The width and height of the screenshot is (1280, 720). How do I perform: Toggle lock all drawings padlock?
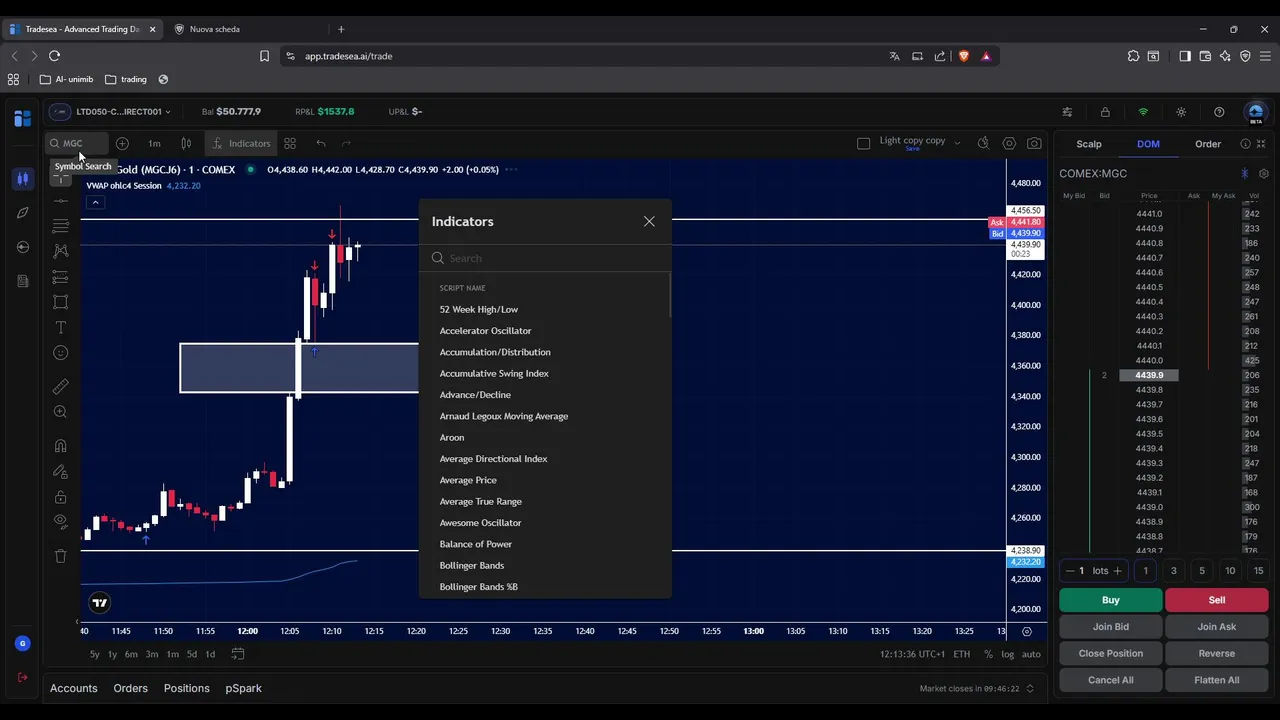(61, 497)
